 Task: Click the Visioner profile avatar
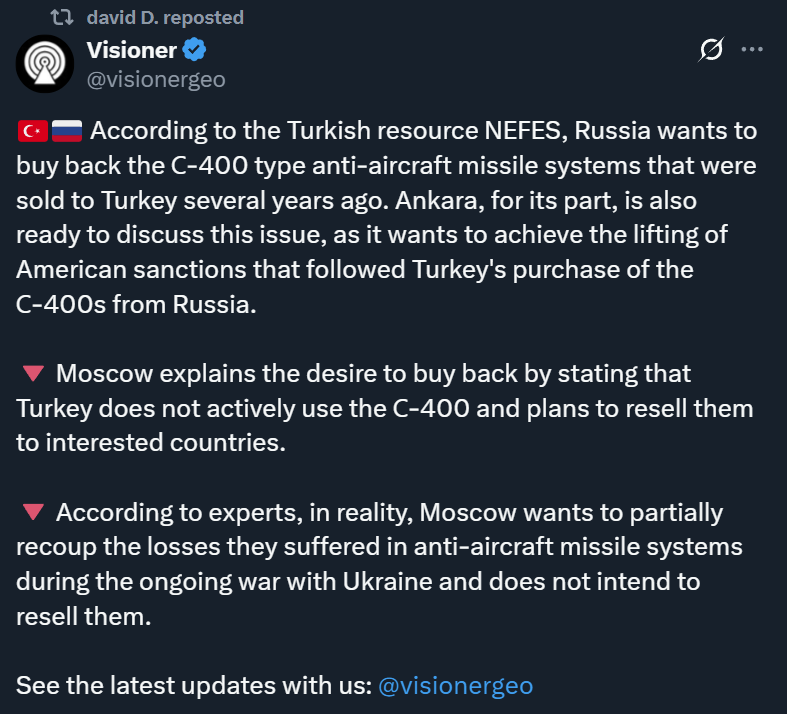44,64
